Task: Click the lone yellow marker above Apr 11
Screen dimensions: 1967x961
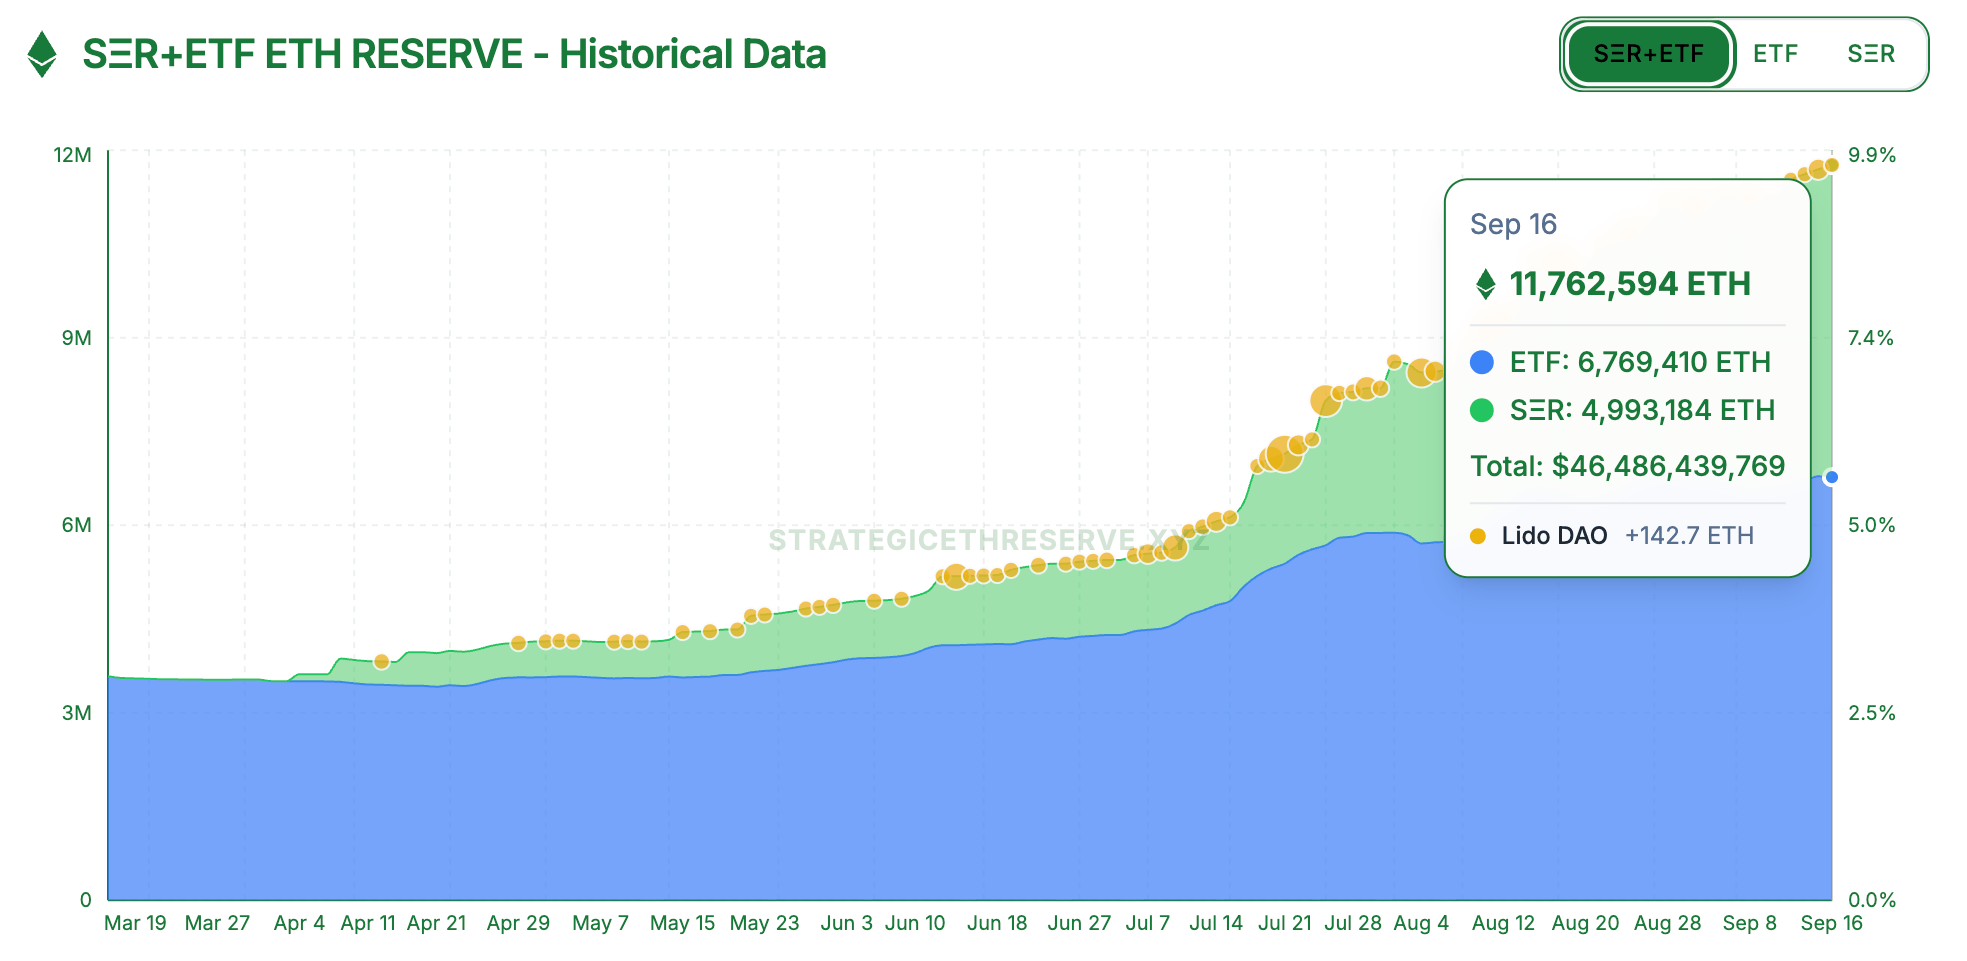Action: pos(381,661)
